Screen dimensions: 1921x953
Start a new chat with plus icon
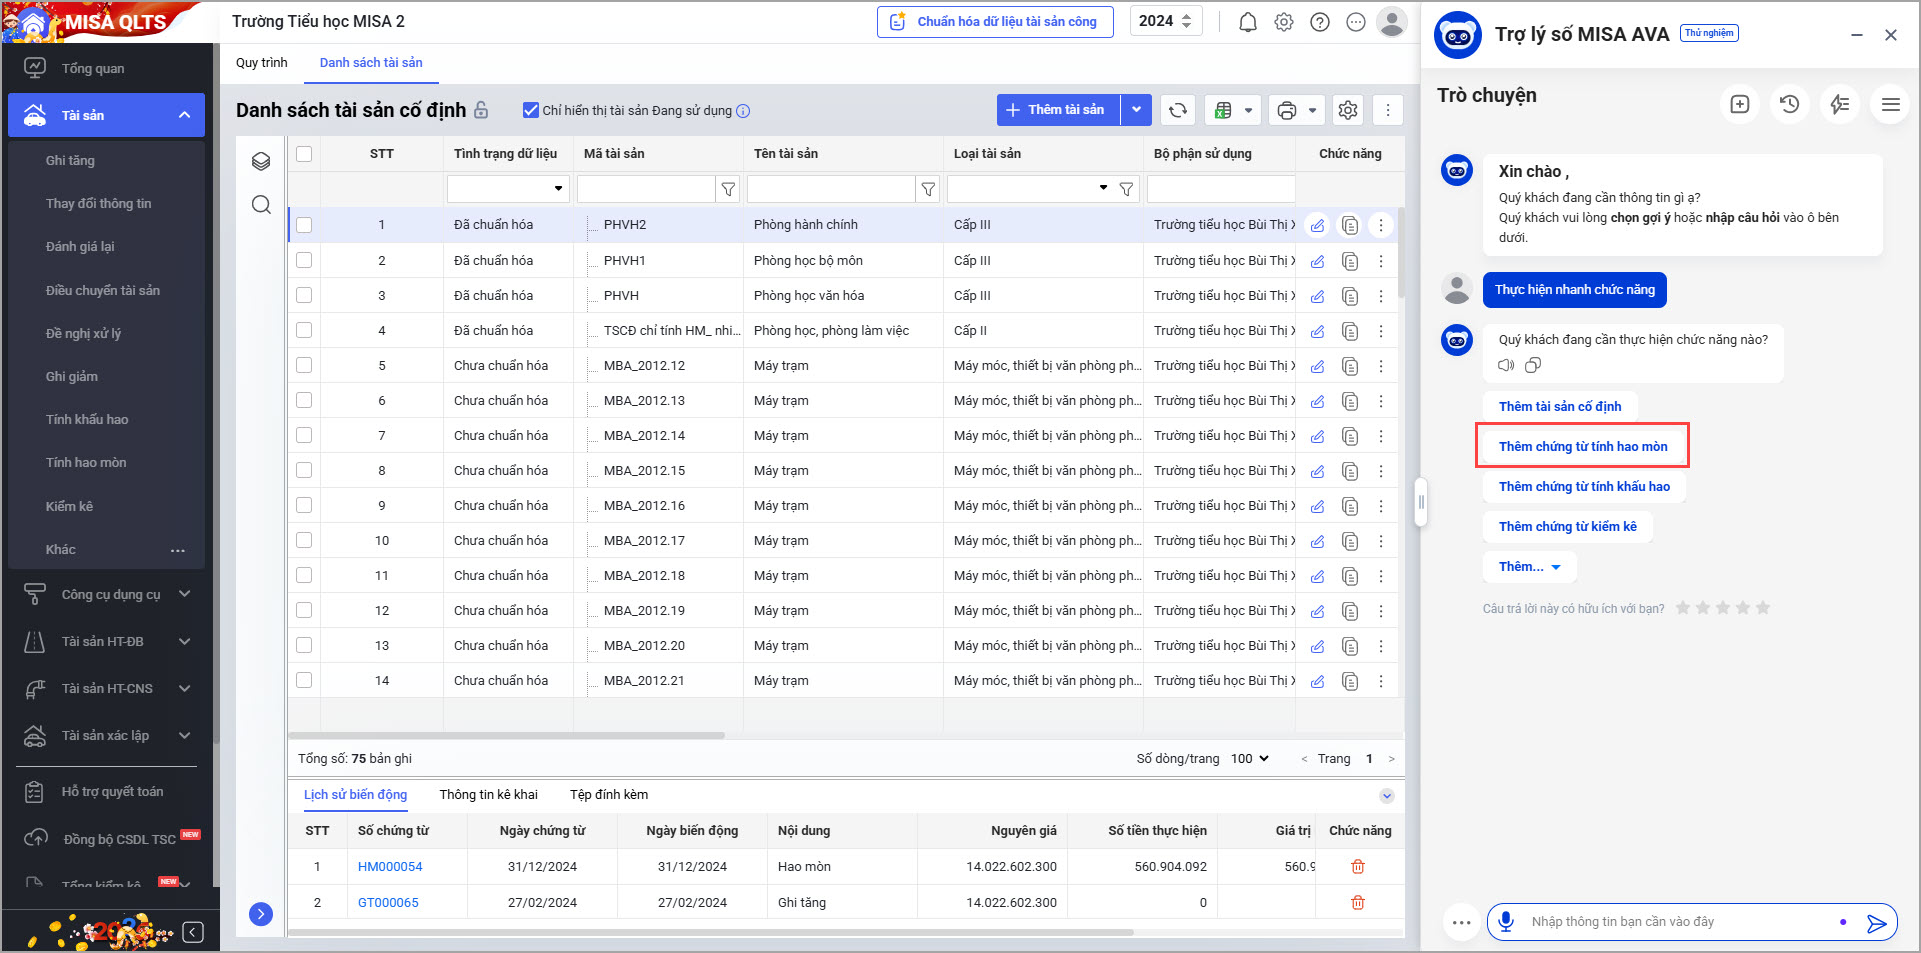tap(1739, 104)
